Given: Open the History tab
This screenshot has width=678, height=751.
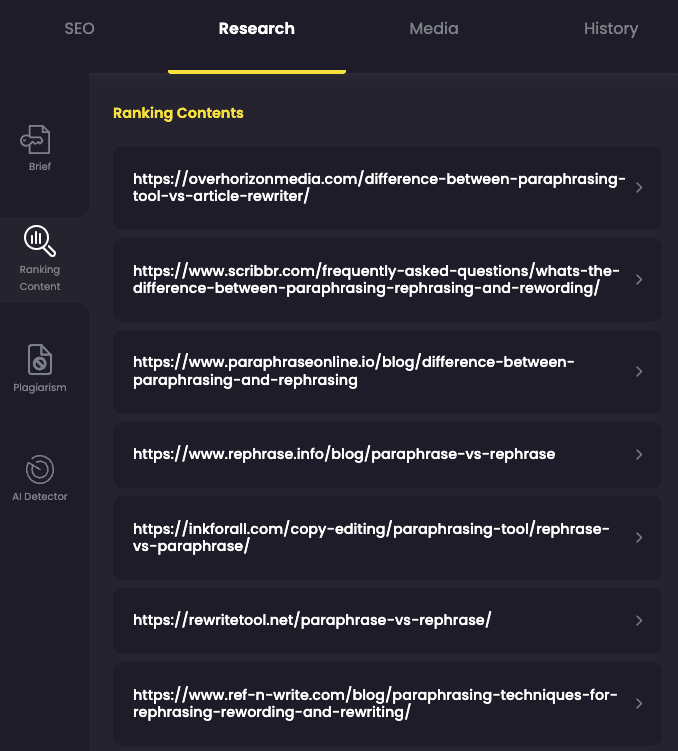Looking at the screenshot, I should (x=611, y=29).
